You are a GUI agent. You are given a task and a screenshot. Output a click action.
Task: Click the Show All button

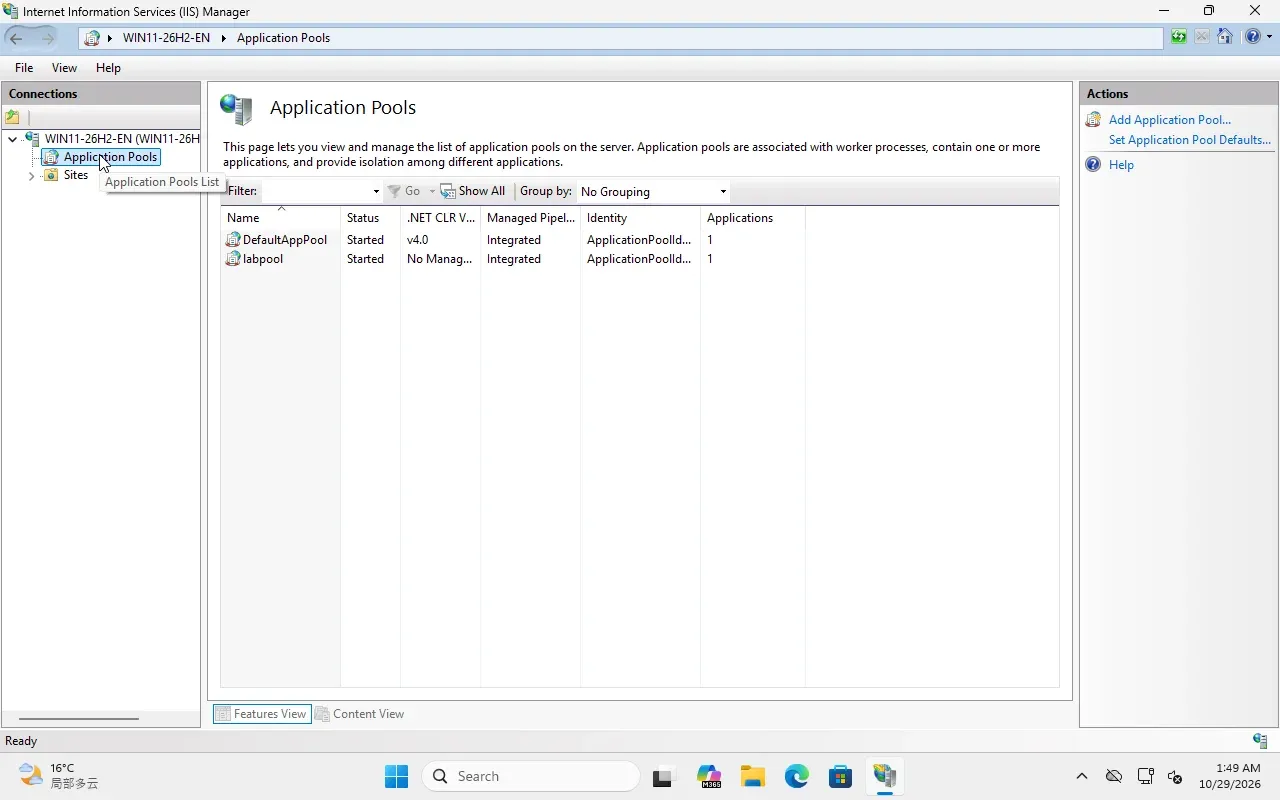tap(473, 191)
